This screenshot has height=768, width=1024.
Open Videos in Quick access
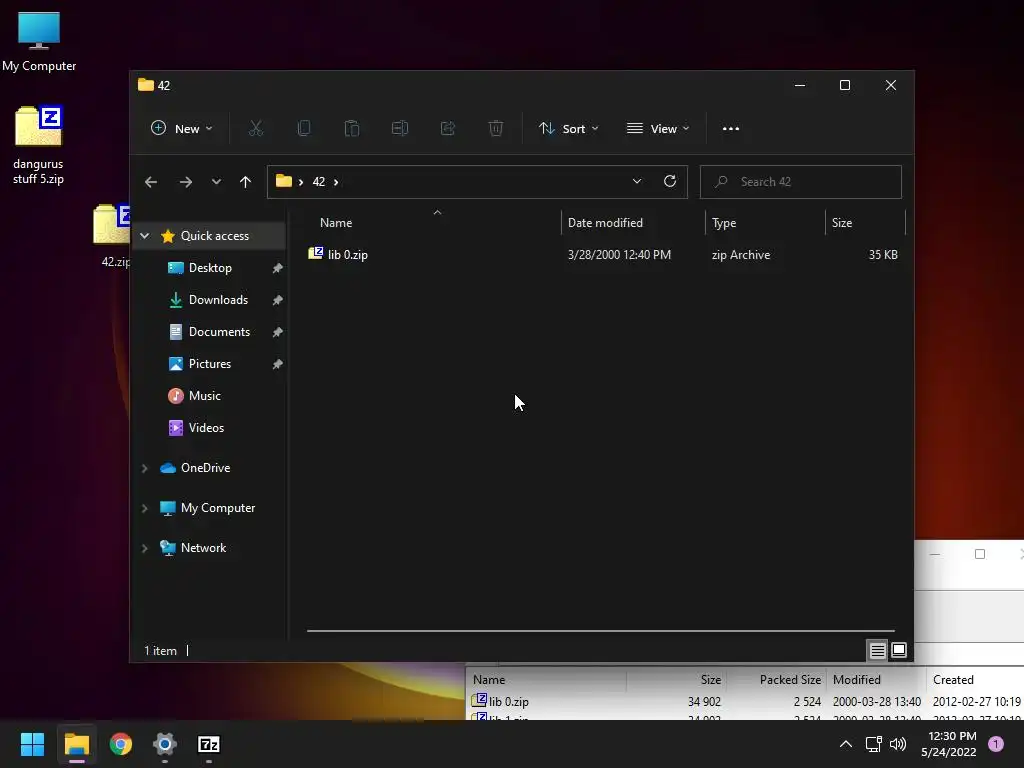tap(206, 428)
